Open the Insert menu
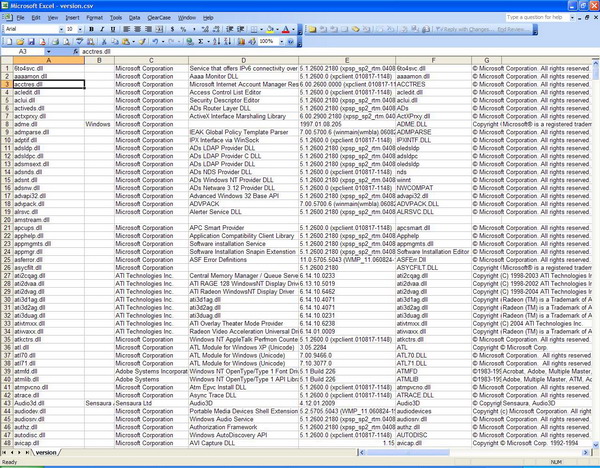Viewport: 600px width, 468px height. coord(72,18)
